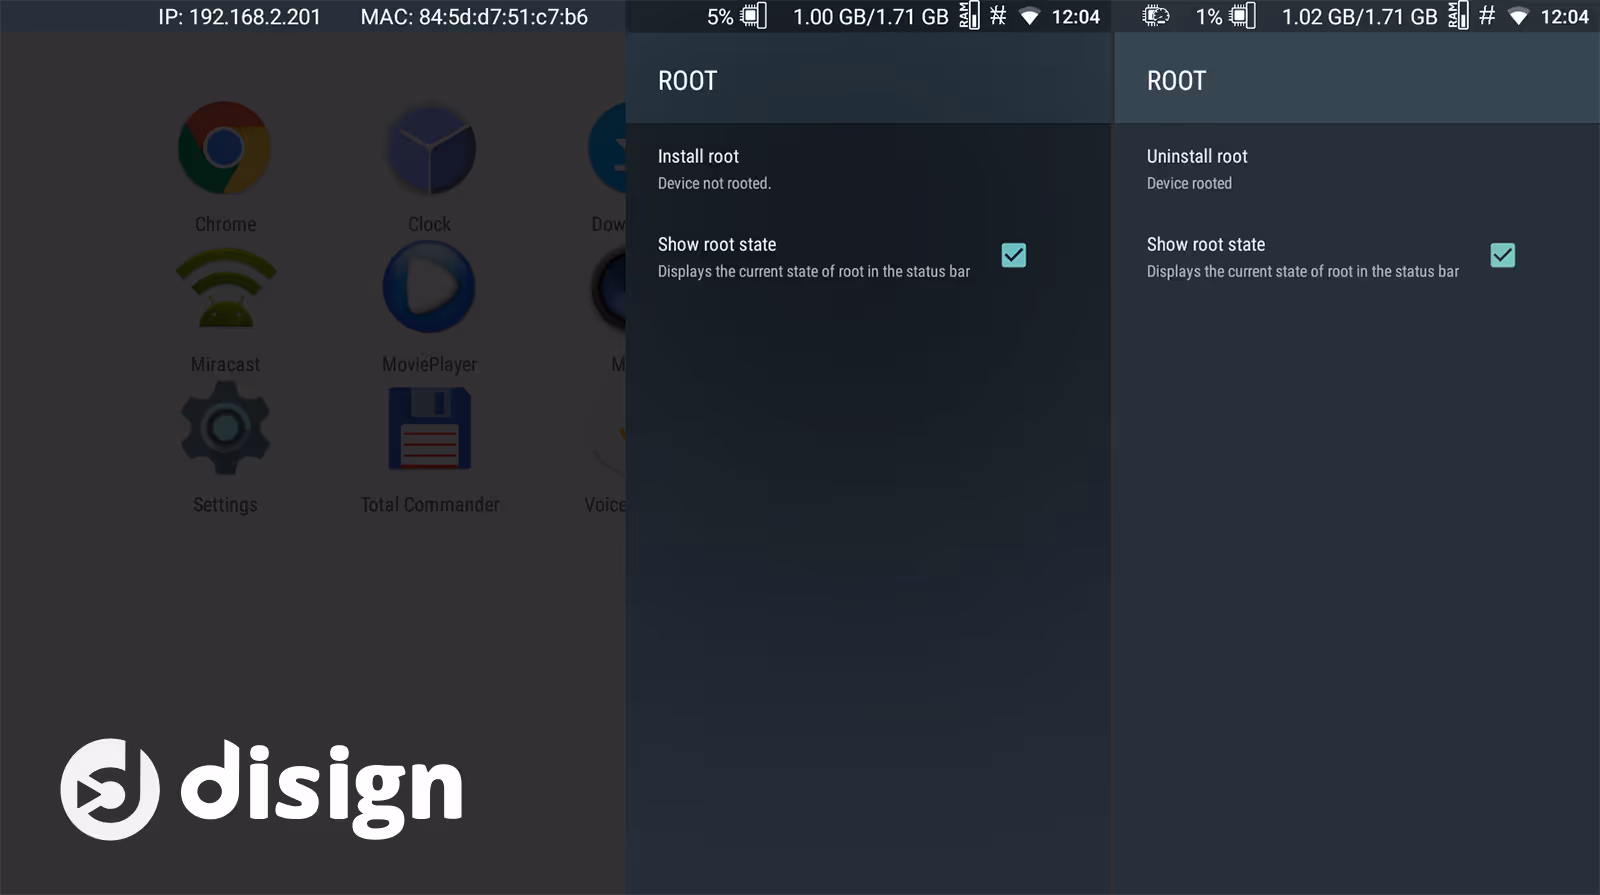The height and width of the screenshot is (895, 1600).
Task: Click the RAM icon beside 1.00 GB/1.71 GB
Action: 969,16
